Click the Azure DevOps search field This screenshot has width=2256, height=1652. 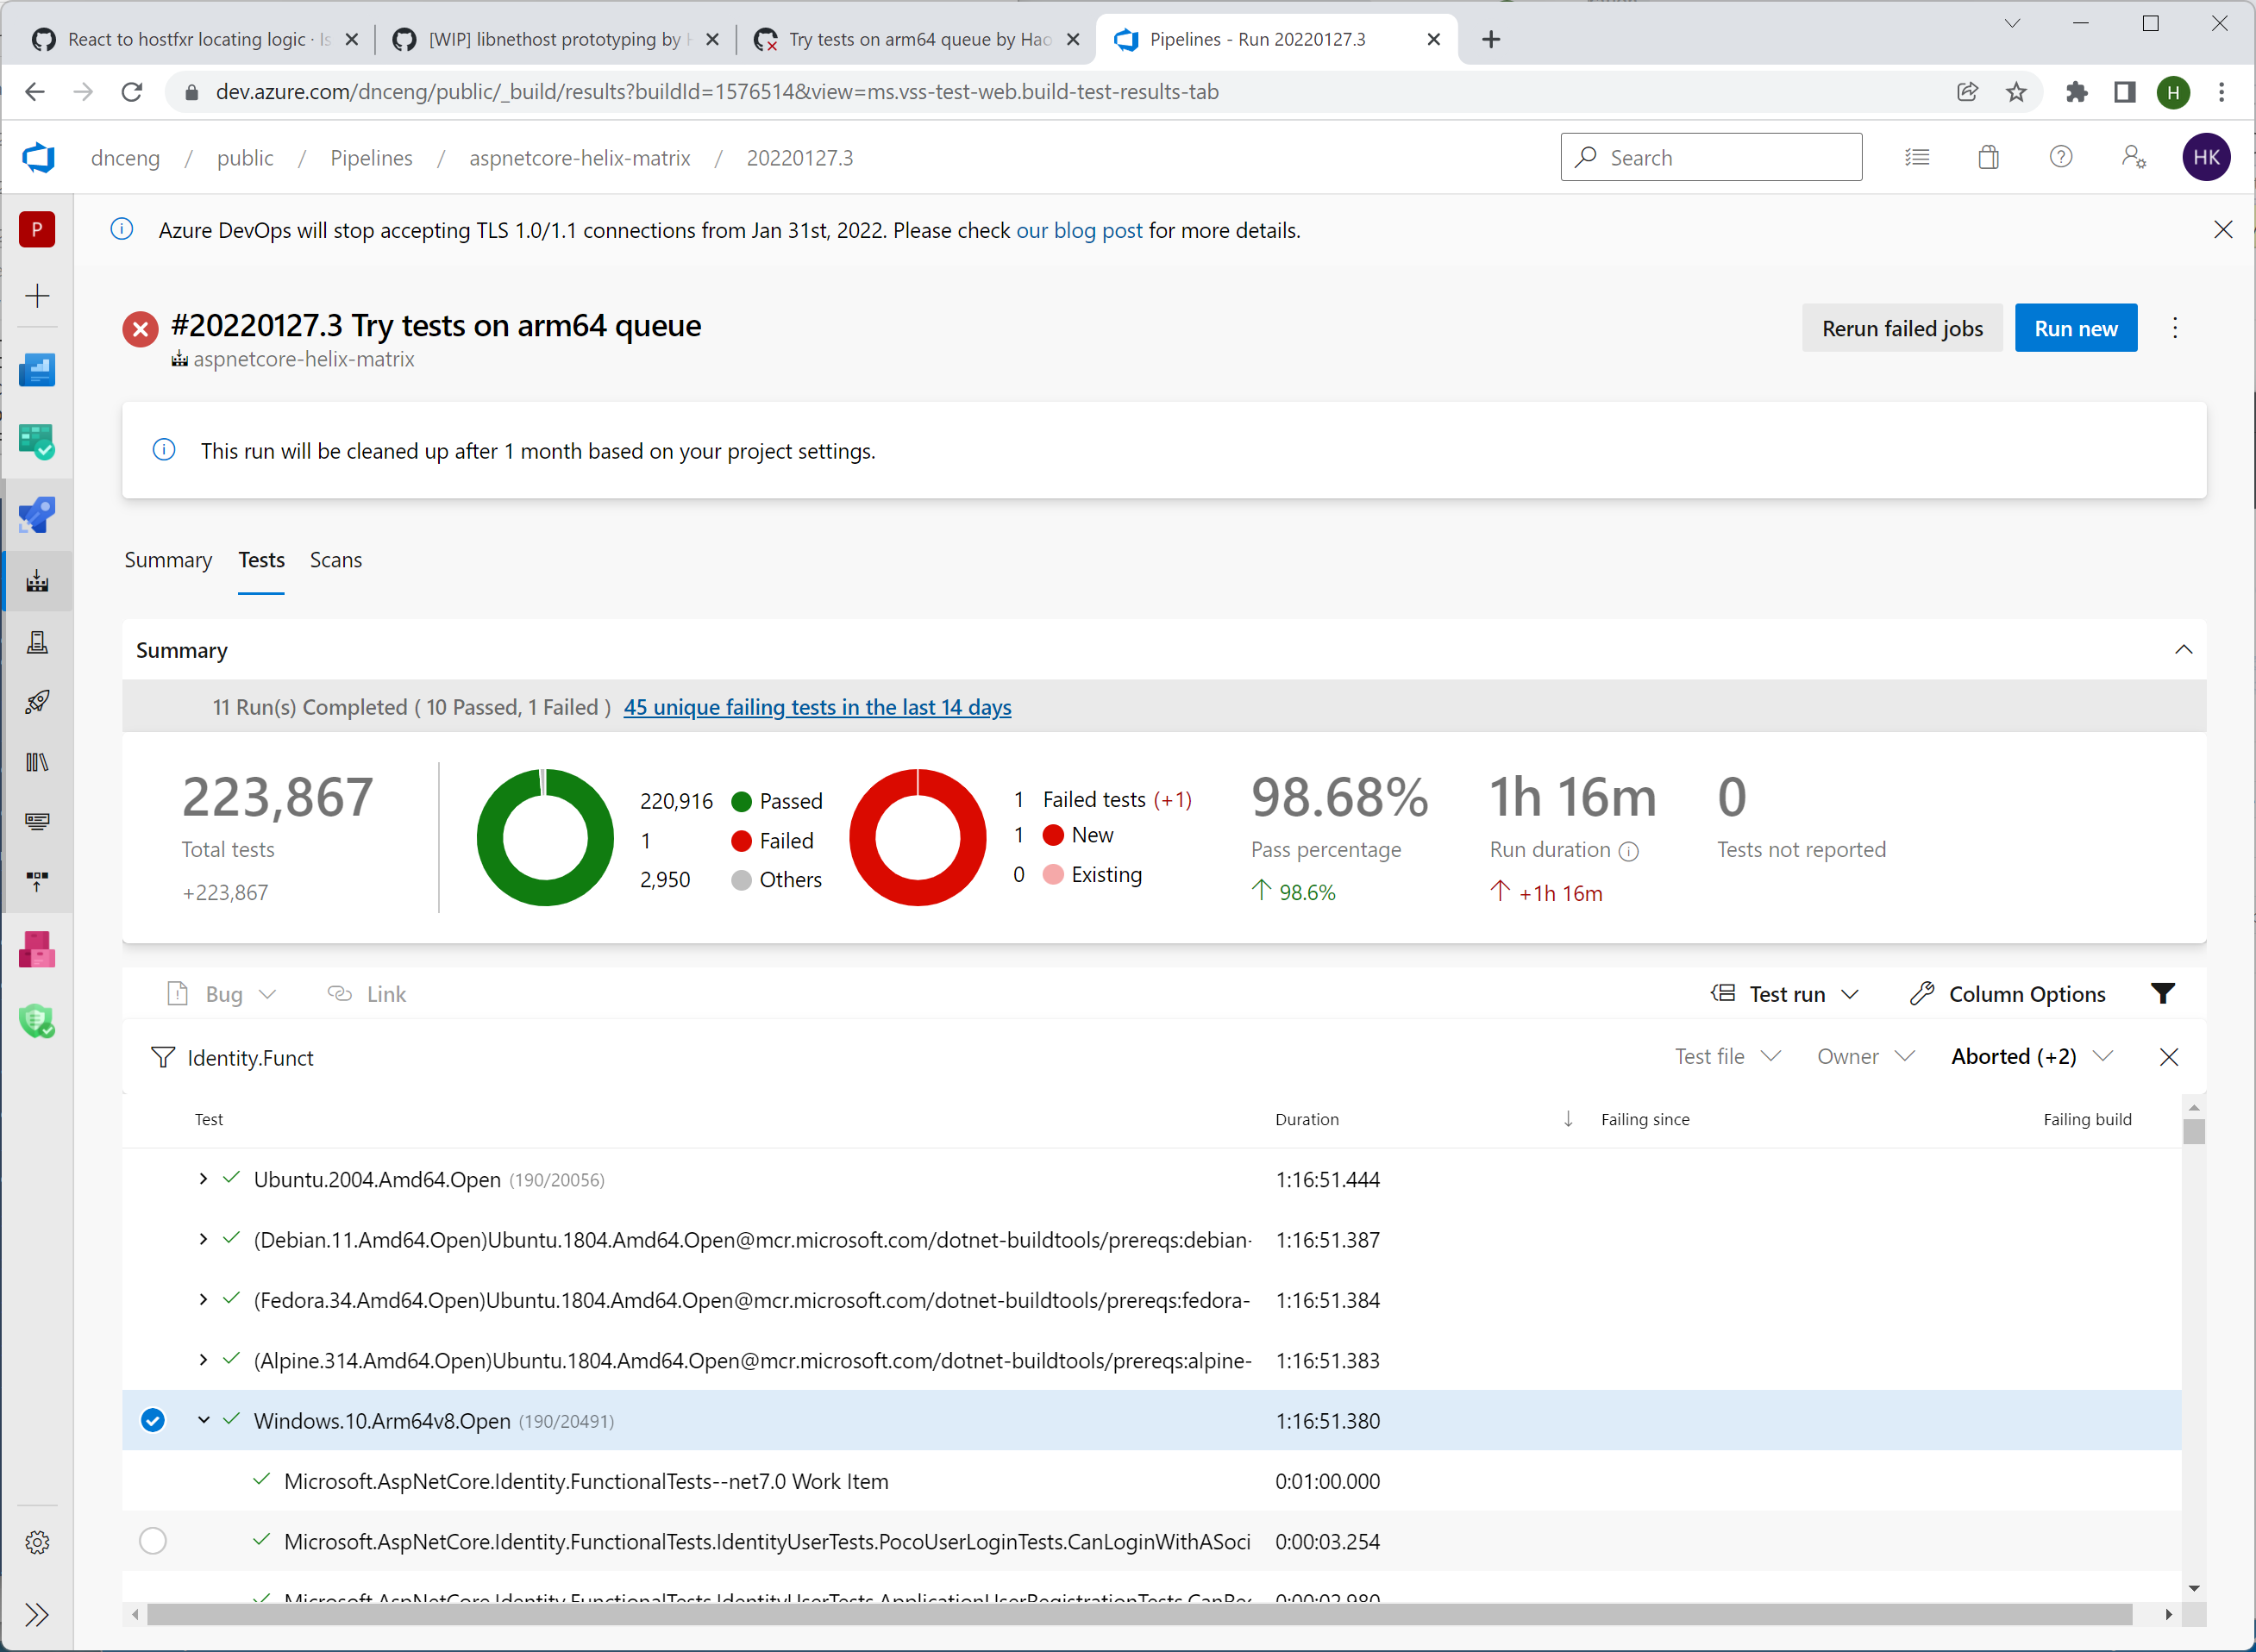tap(1710, 157)
